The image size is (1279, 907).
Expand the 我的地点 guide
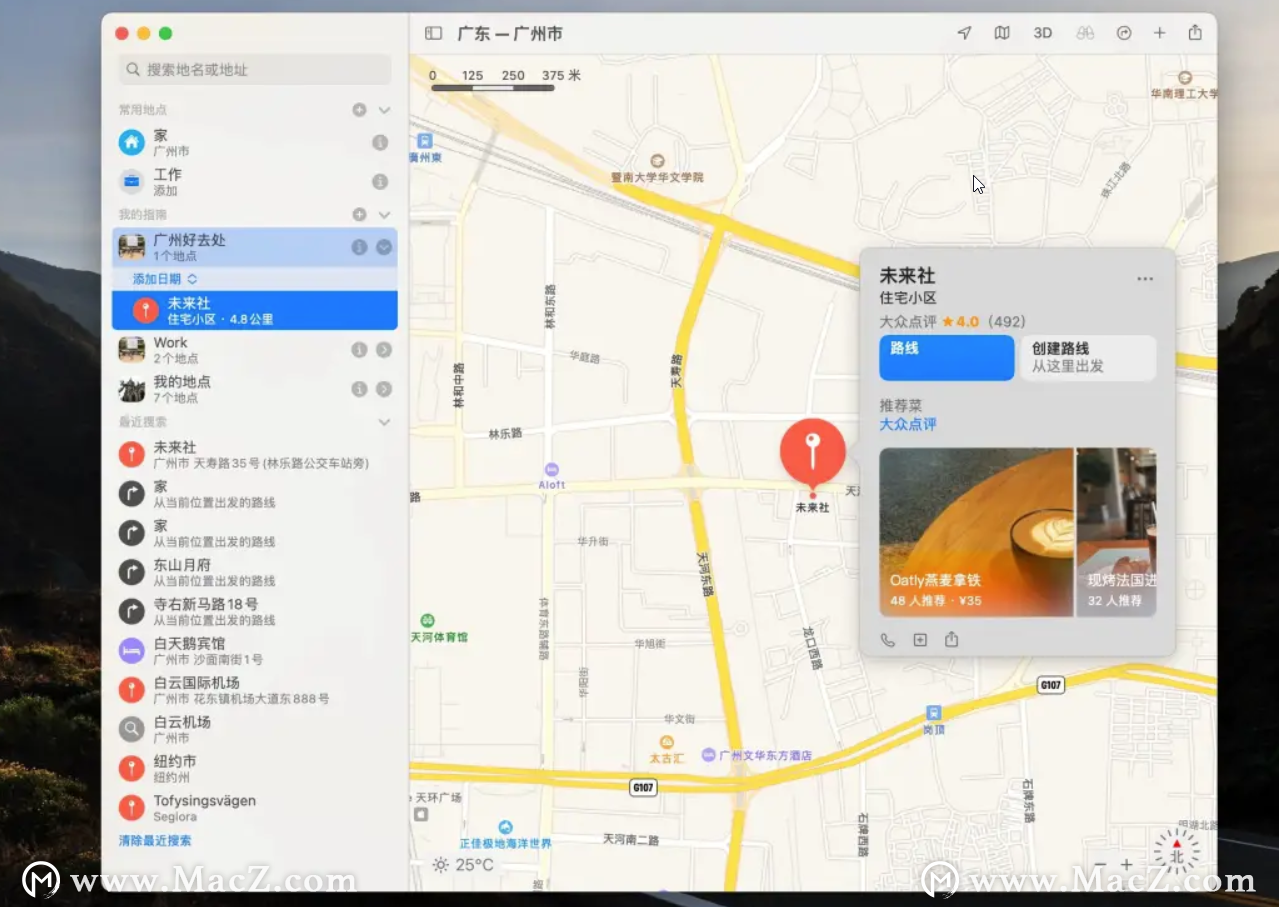384,389
